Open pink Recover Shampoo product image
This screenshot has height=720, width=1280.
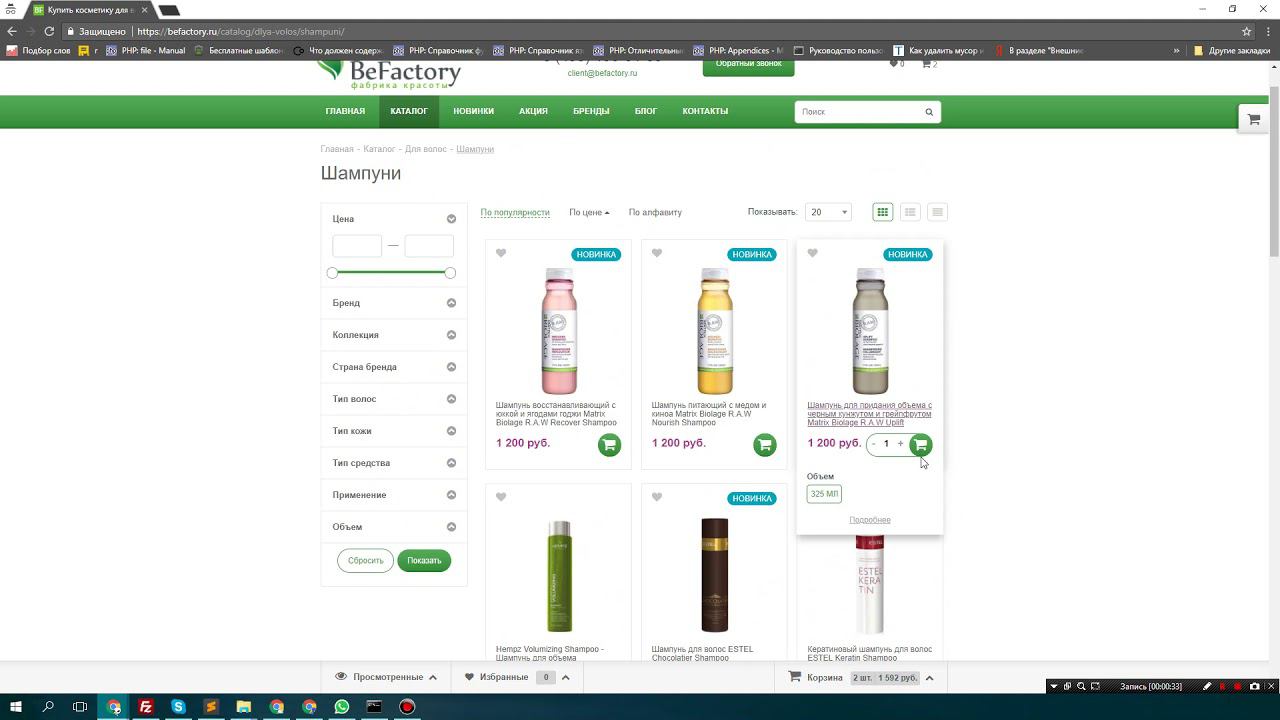coord(558,331)
